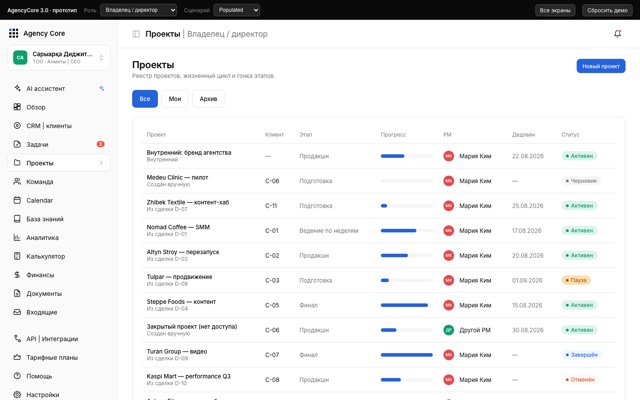The width and height of the screenshot is (640, 400).
Task: Click deadline 01.09.2026
Action: coord(527,280)
